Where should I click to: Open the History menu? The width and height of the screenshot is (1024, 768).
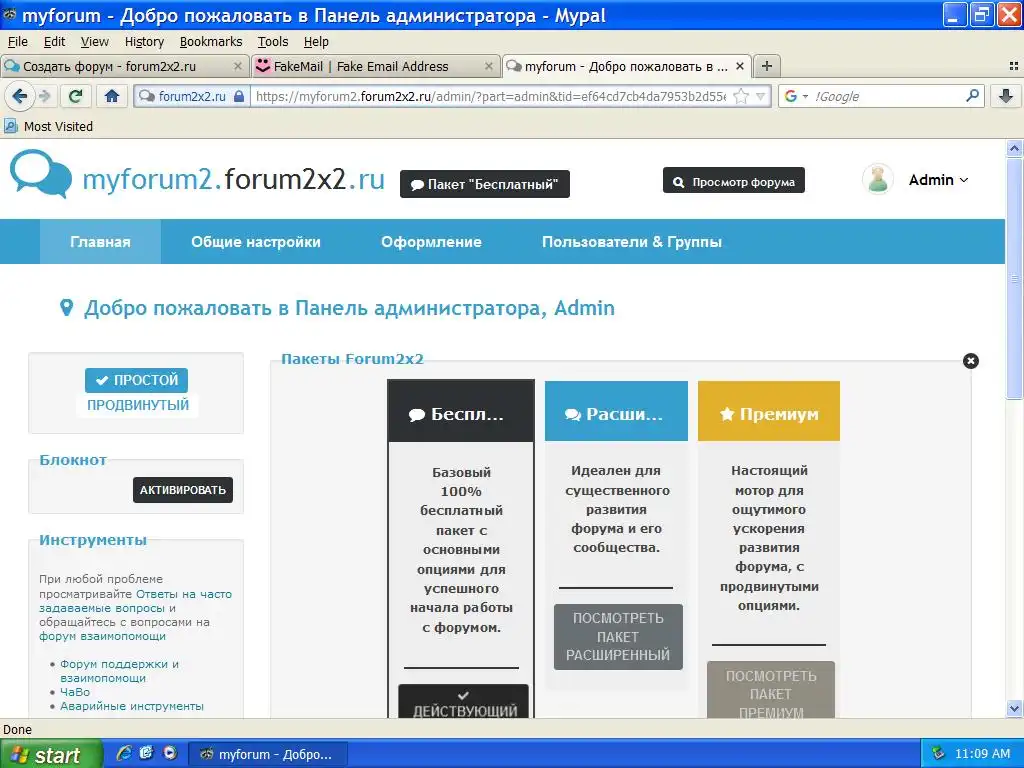click(x=144, y=42)
